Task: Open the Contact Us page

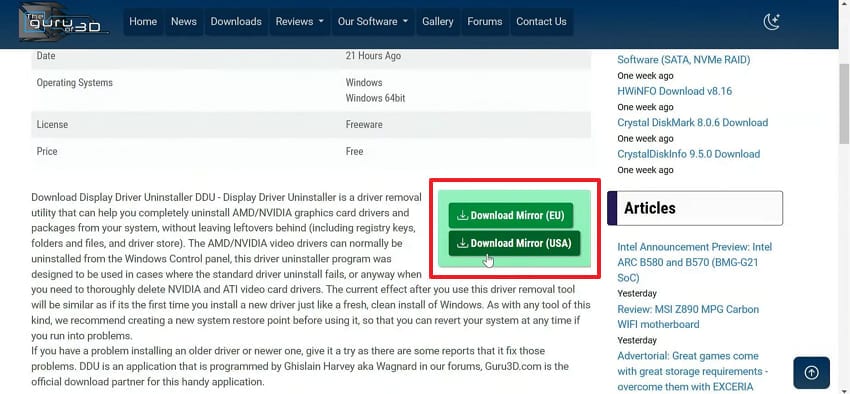Action: click(541, 22)
